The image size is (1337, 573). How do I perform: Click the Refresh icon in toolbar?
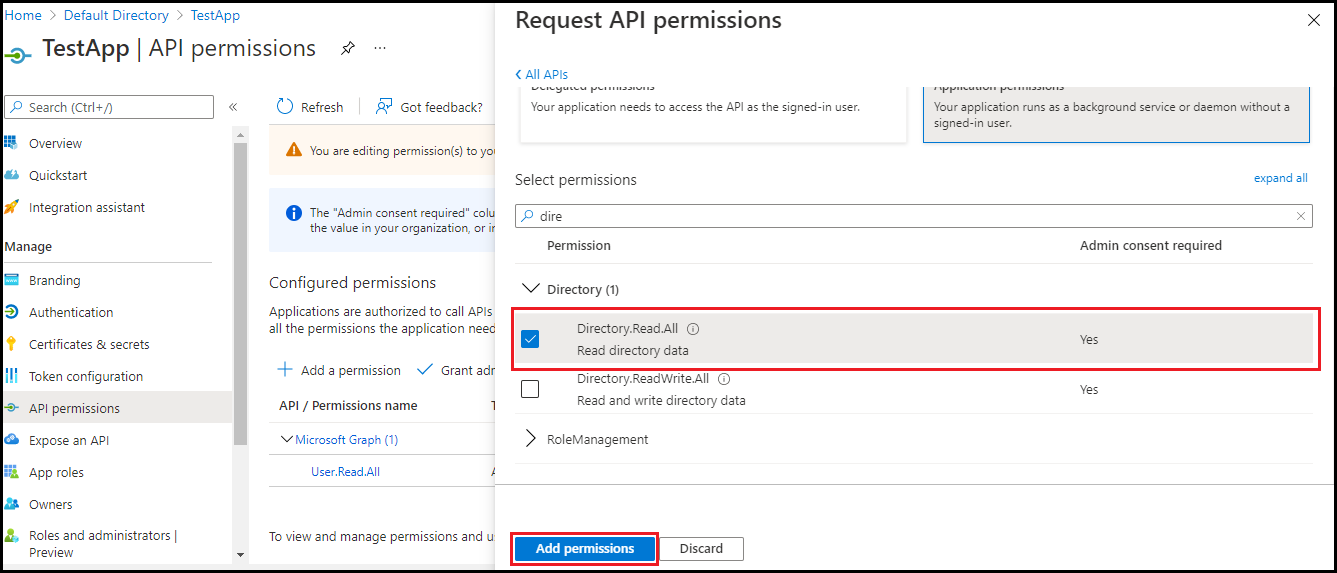(x=285, y=107)
